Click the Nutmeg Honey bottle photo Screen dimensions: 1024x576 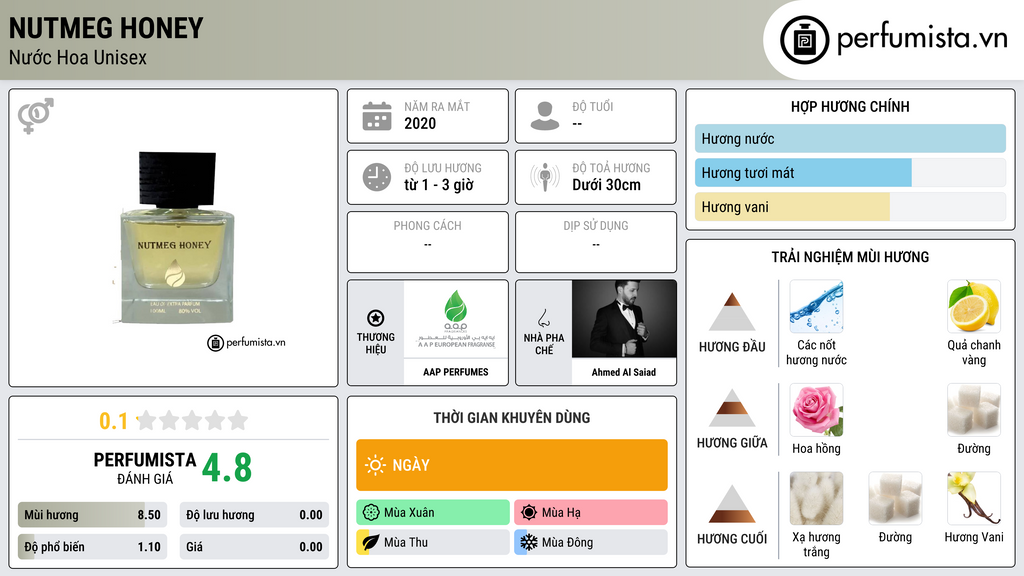click(x=177, y=238)
